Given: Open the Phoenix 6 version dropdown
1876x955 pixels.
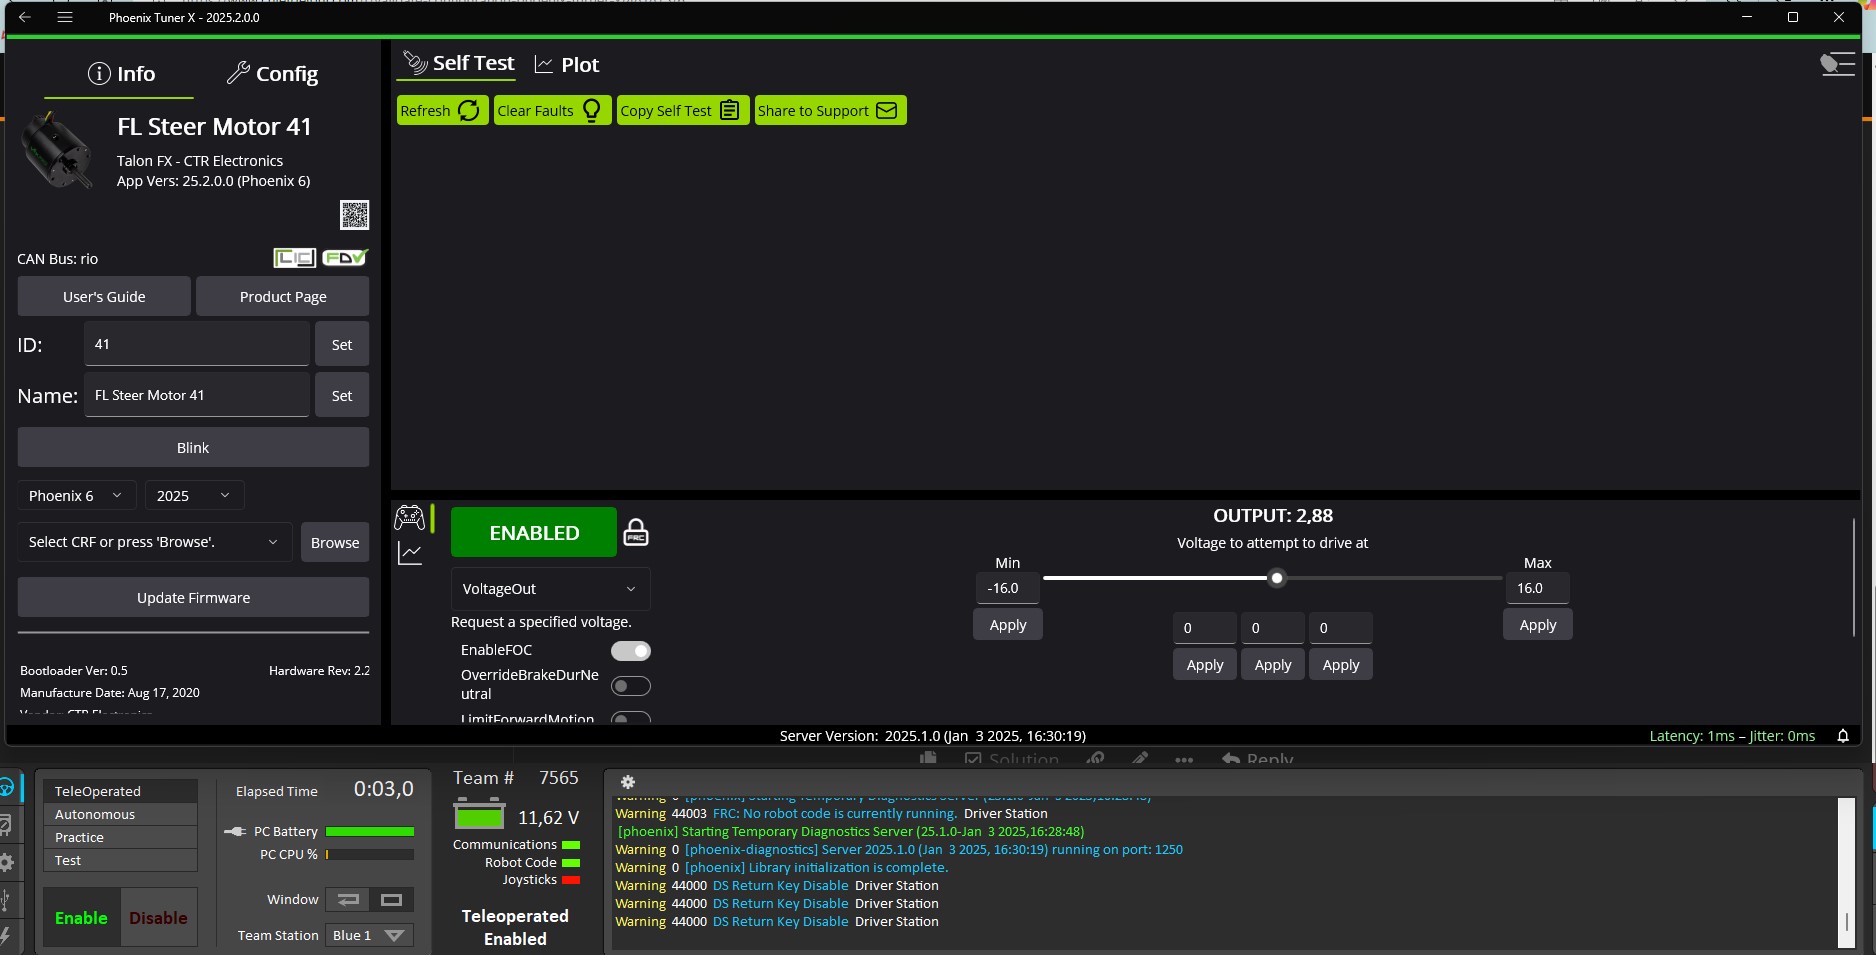Looking at the screenshot, I should click(77, 495).
